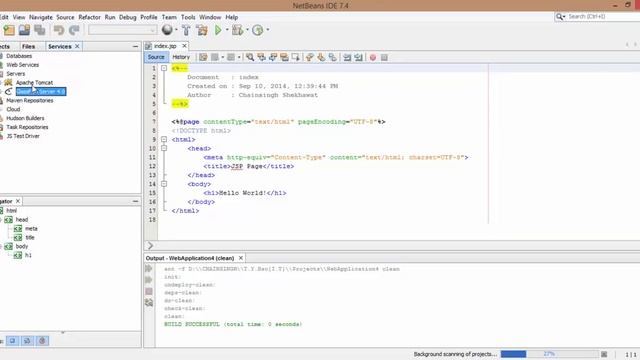Click the Open Project icon
This screenshot has height=360, width=640.
(24, 30)
